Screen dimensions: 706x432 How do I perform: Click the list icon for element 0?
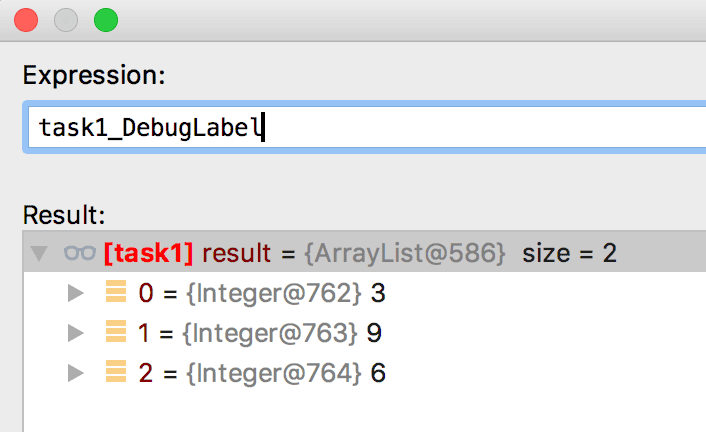coord(116,291)
